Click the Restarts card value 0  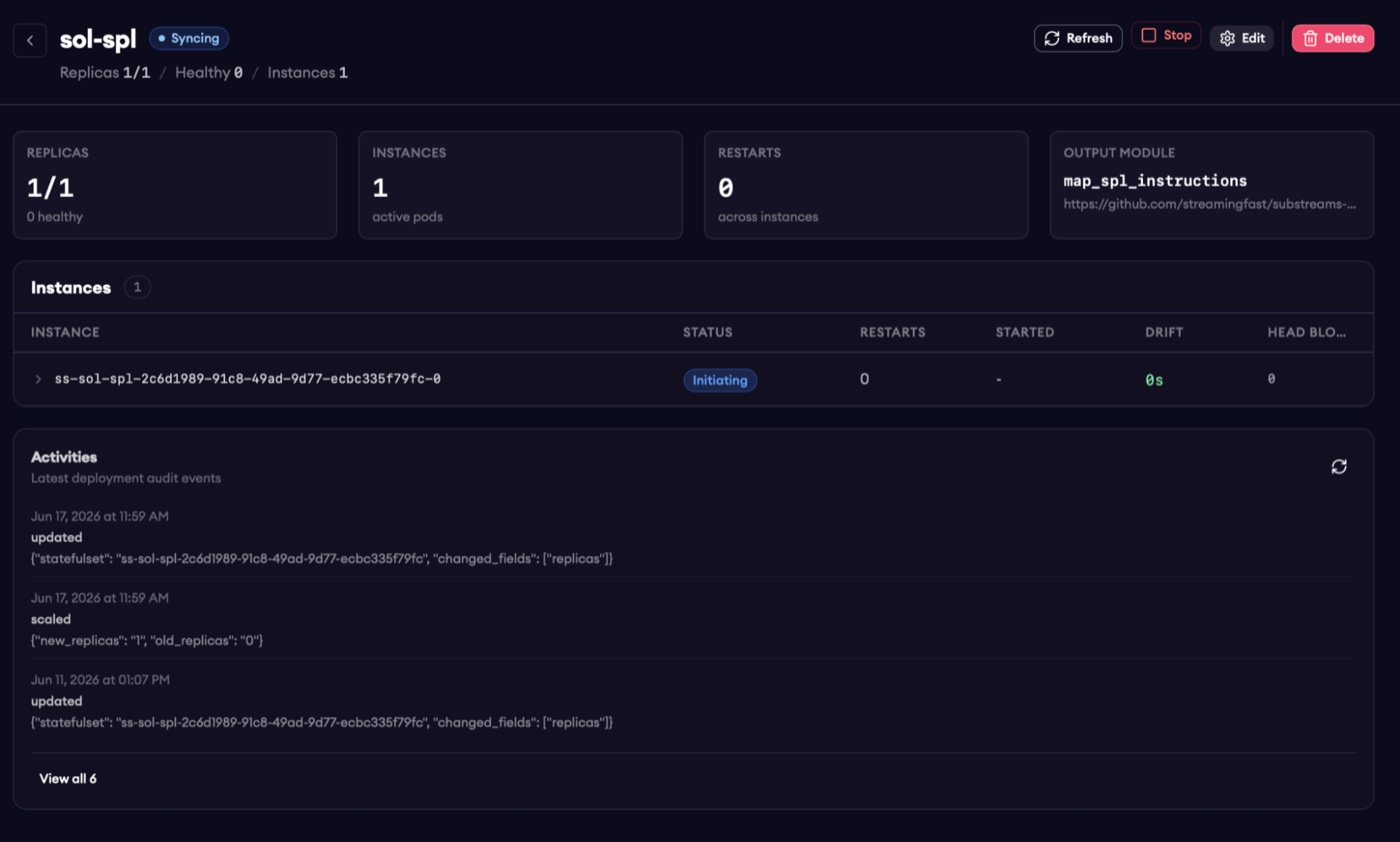click(x=726, y=188)
